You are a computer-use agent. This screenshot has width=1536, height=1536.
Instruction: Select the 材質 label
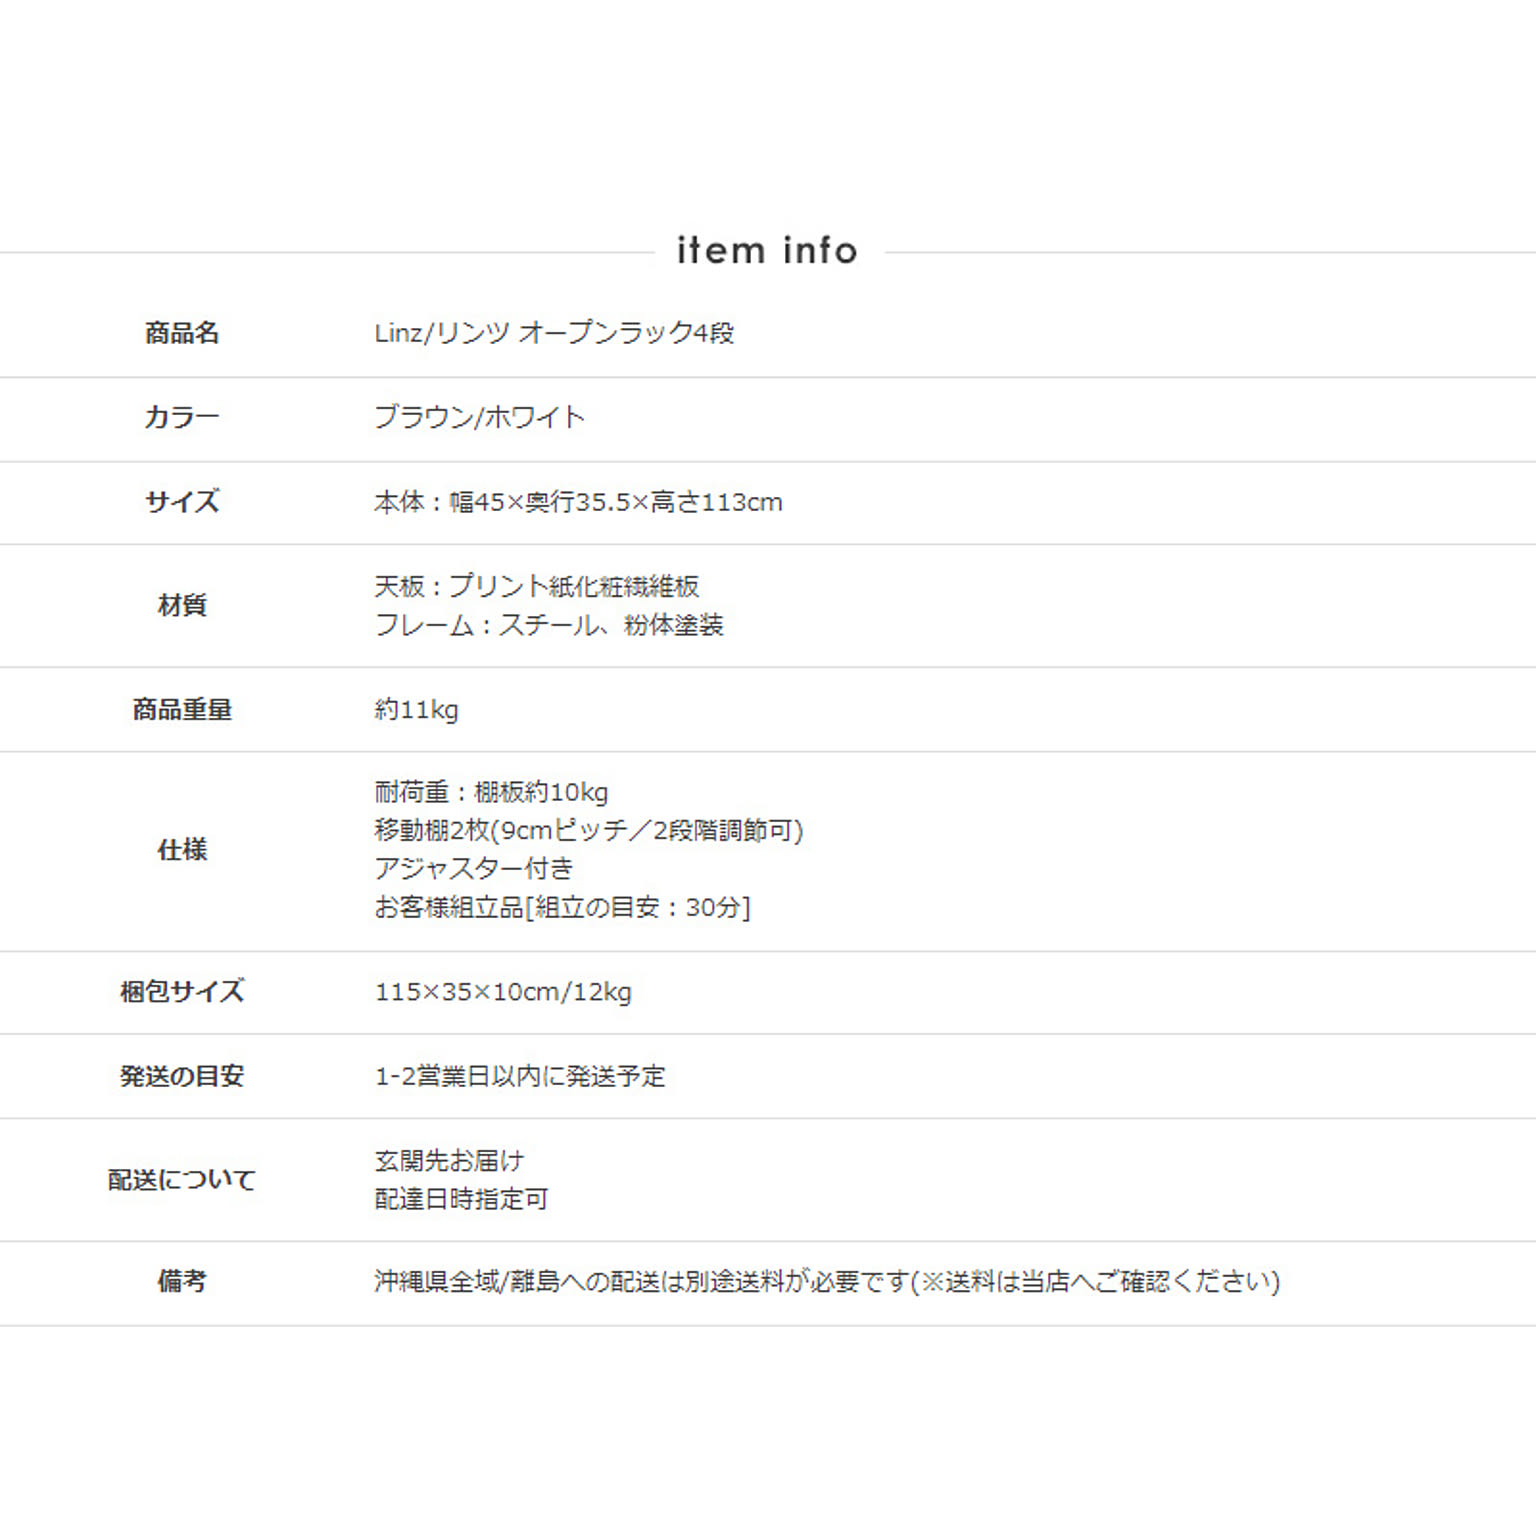point(182,605)
